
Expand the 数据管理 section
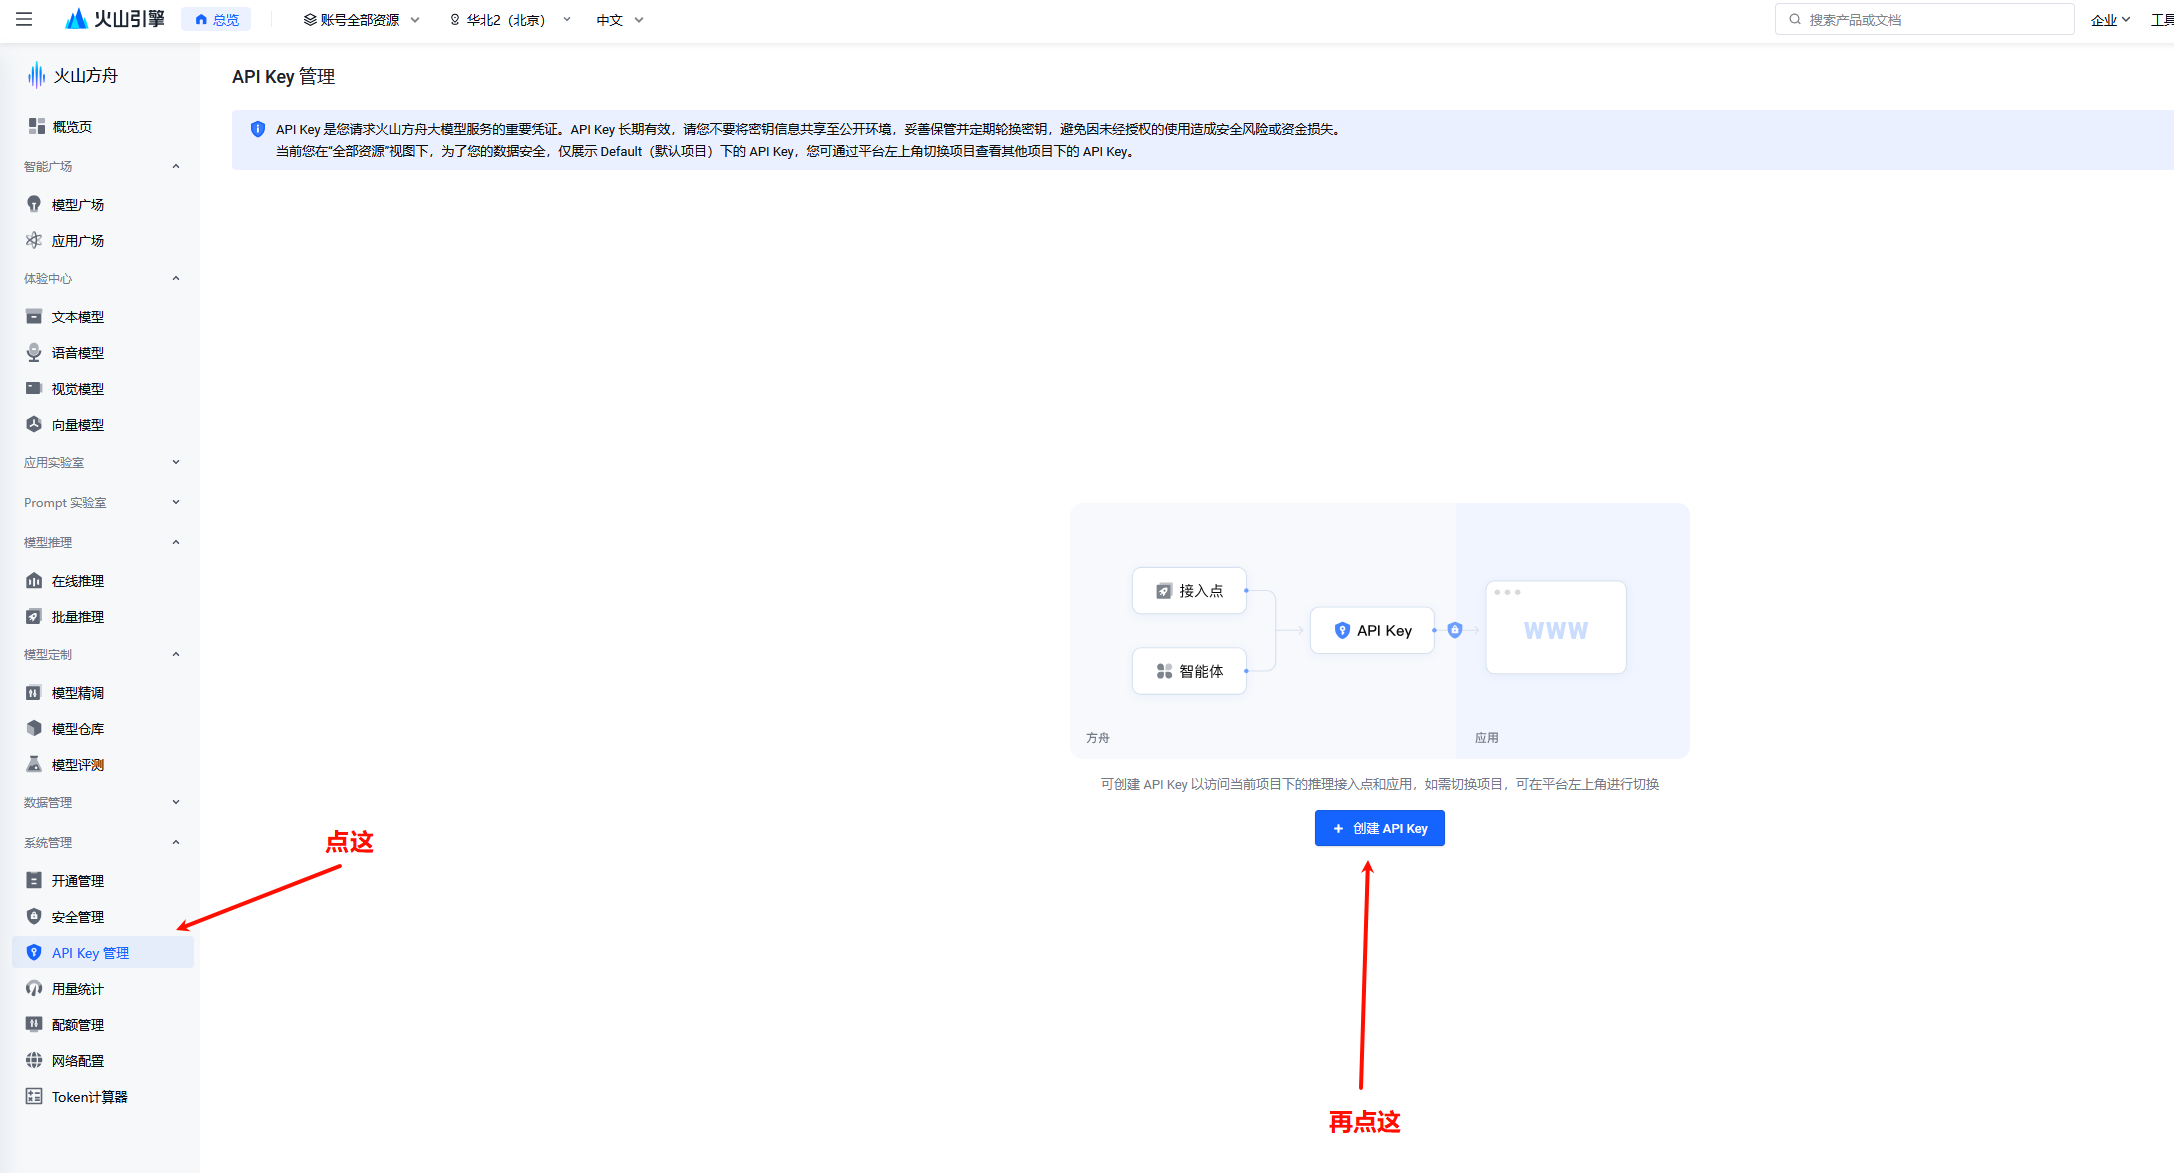pyautogui.click(x=176, y=802)
